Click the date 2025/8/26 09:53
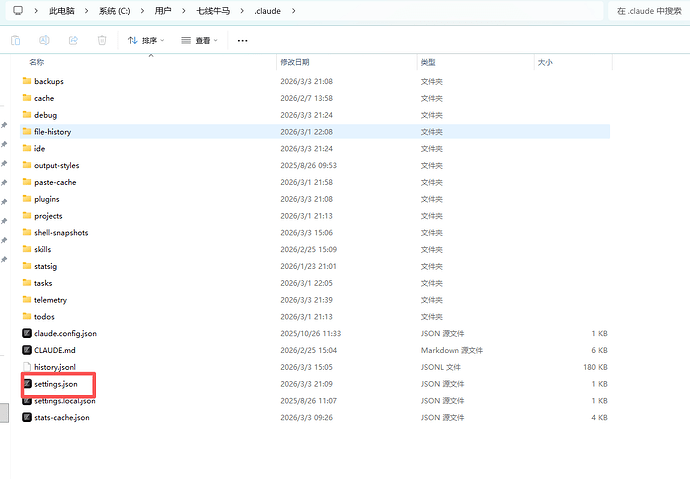690x479 pixels. click(308, 165)
